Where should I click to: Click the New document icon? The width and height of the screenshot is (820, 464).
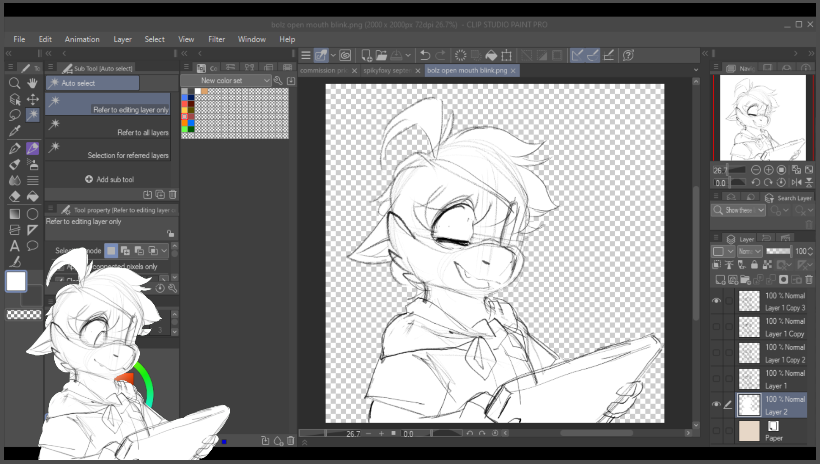tap(367, 55)
